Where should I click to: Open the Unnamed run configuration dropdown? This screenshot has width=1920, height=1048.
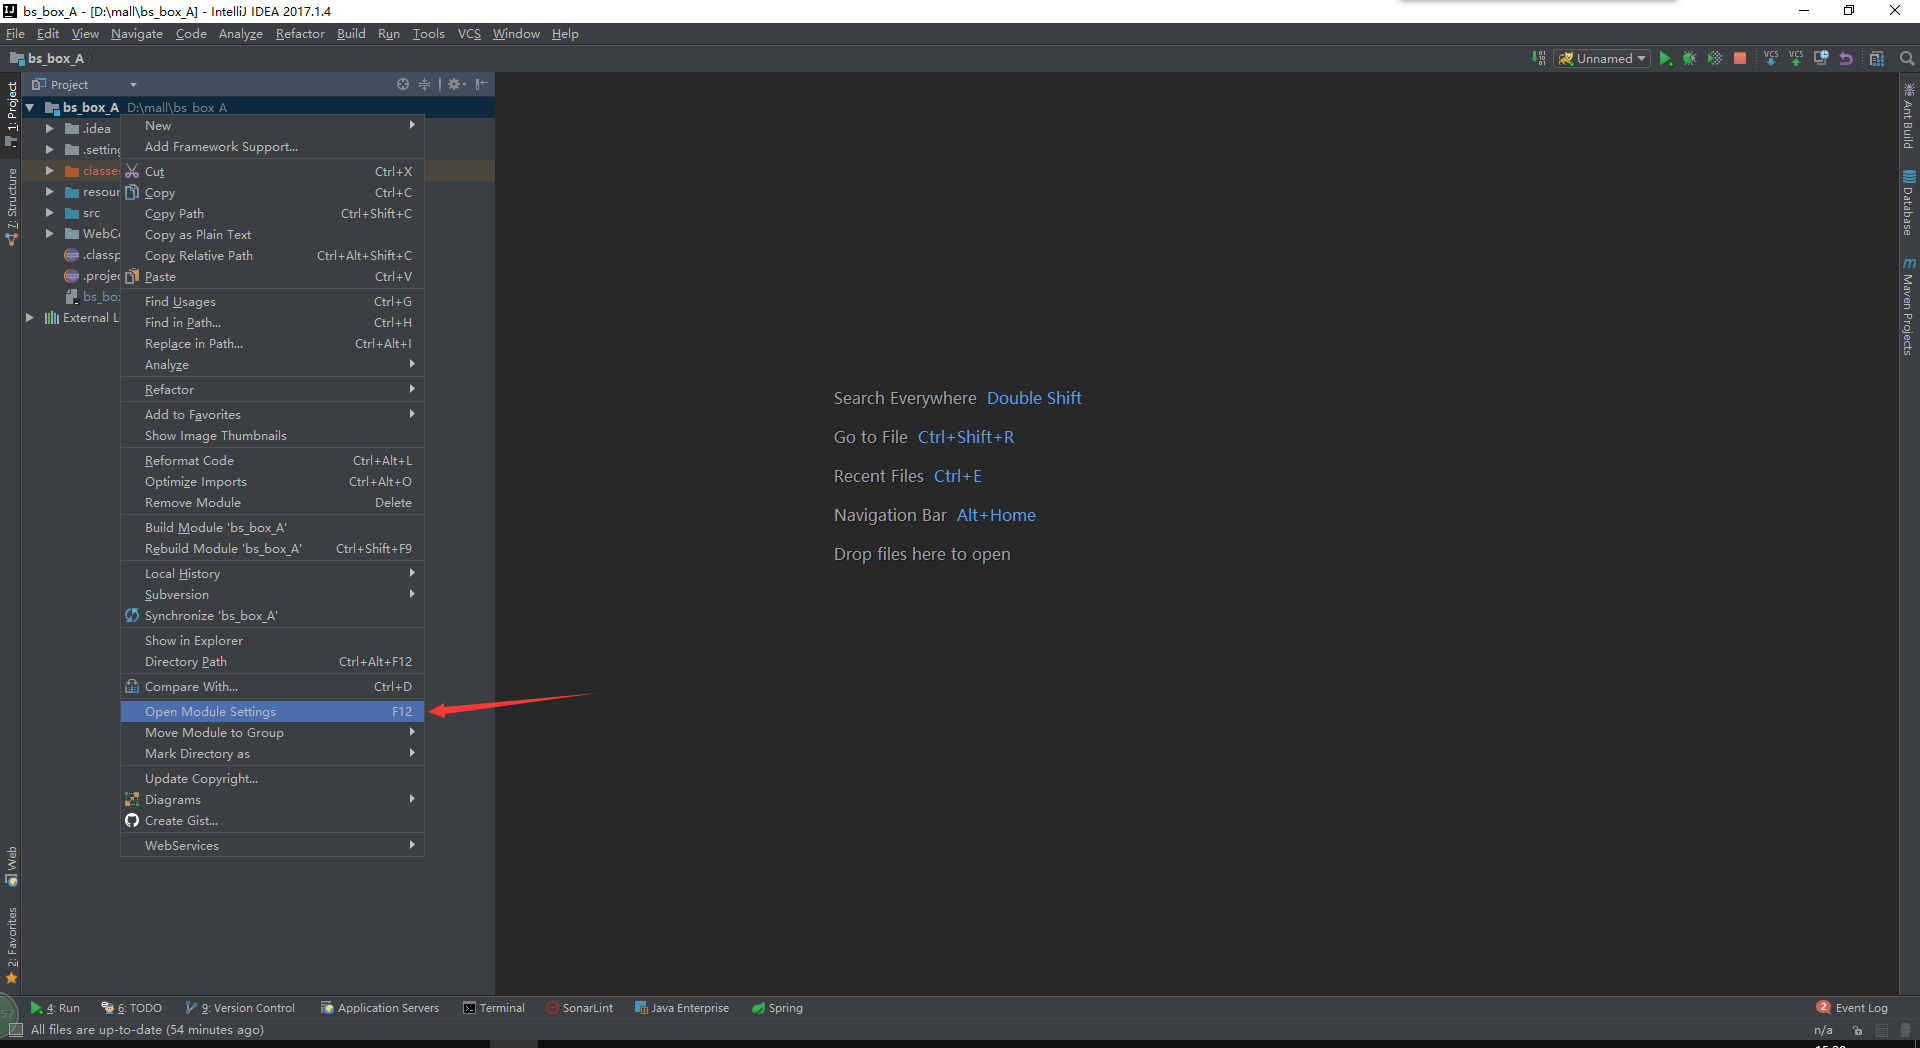[x=1602, y=58]
